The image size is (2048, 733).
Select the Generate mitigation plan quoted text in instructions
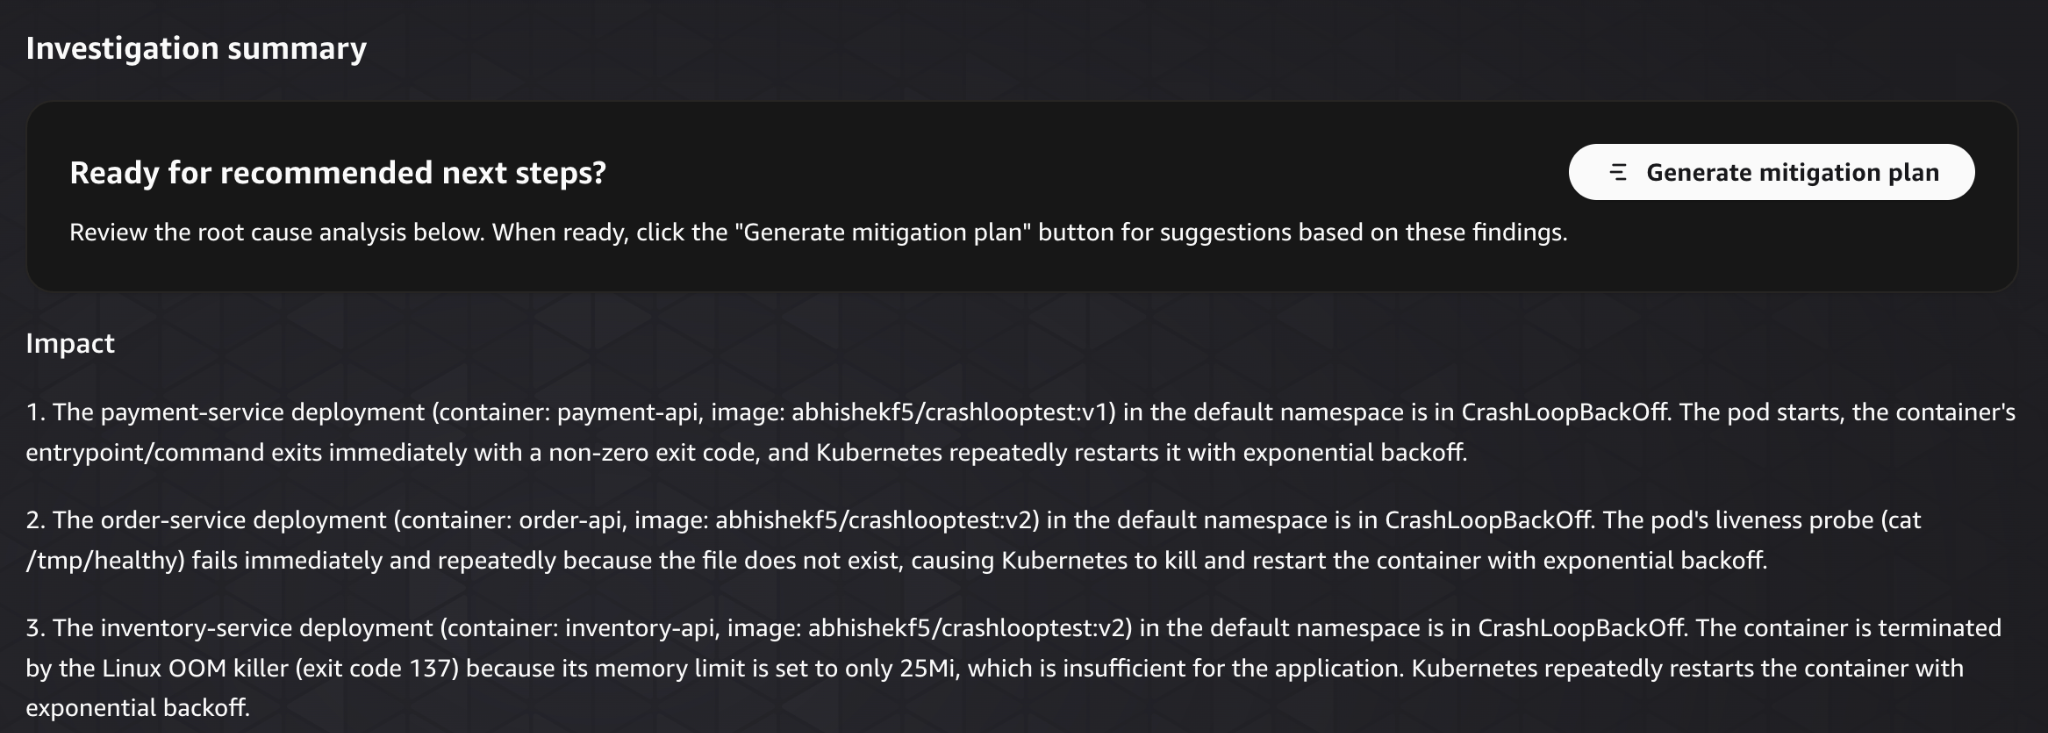(922, 233)
